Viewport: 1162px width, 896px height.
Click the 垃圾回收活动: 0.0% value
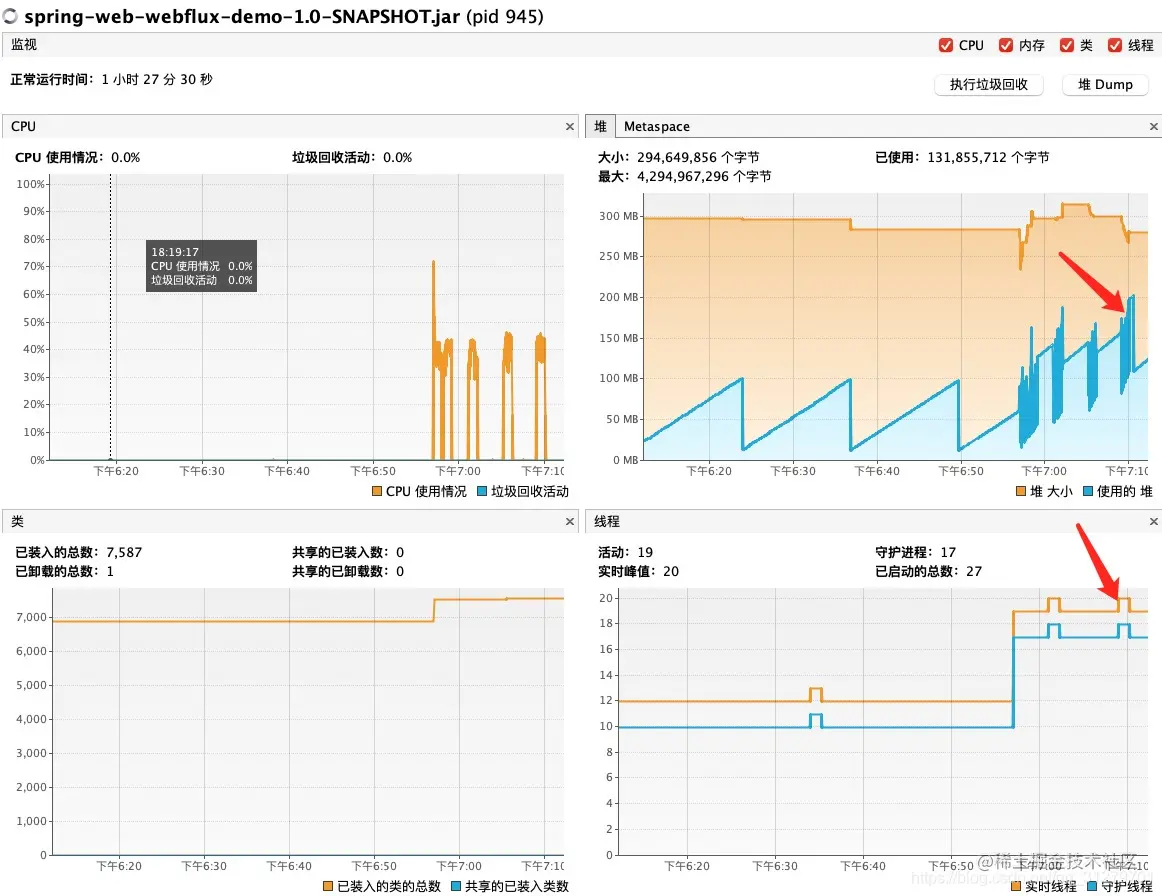(352, 157)
